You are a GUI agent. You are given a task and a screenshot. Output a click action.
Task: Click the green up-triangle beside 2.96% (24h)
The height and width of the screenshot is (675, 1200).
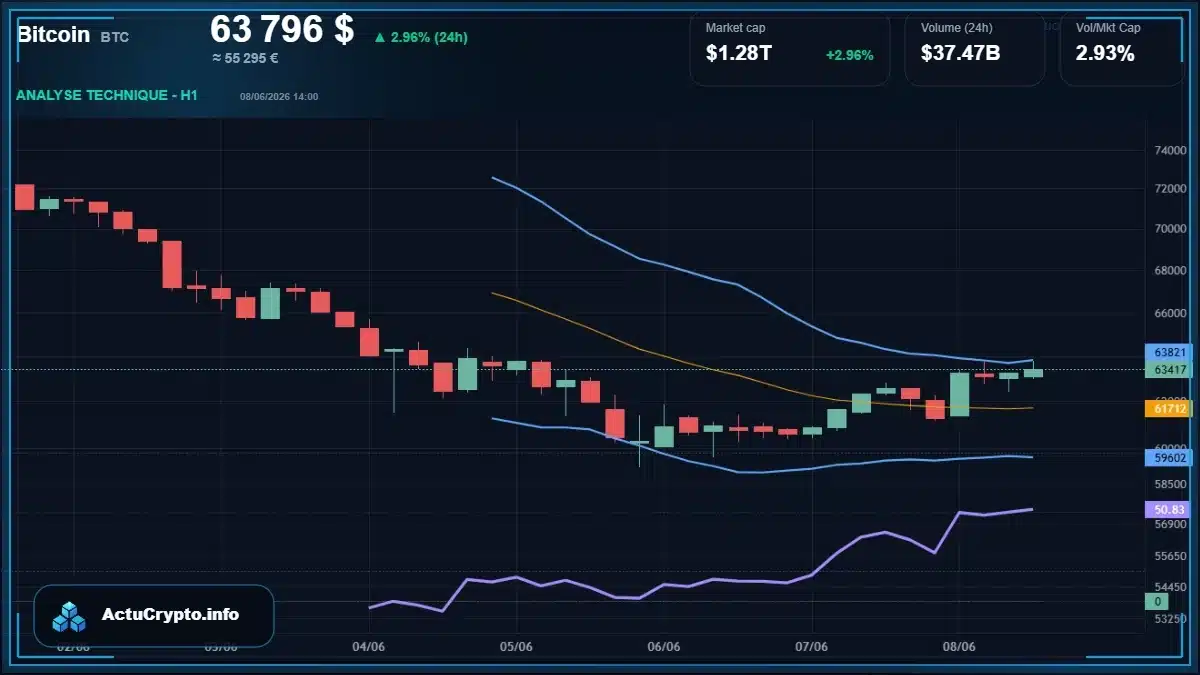click(380, 38)
